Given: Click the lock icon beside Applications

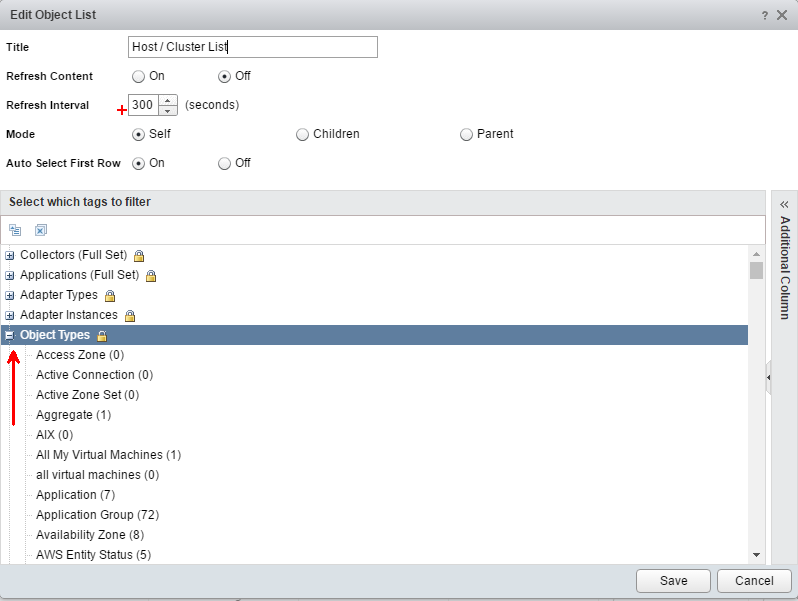Looking at the screenshot, I should tap(151, 276).
